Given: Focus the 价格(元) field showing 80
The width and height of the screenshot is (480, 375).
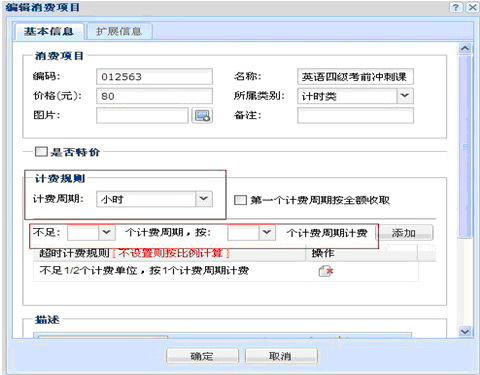Looking at the screenshot, I should tap(154, 96).
